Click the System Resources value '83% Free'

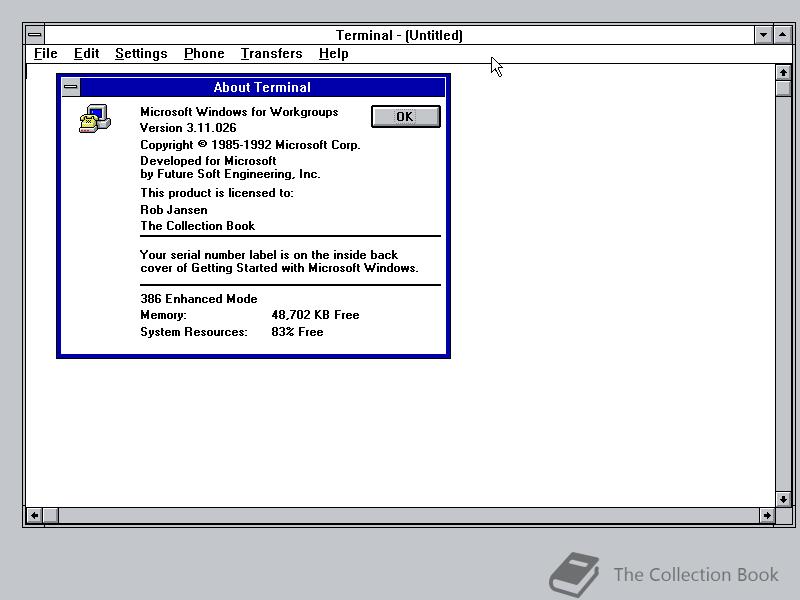(x=297, y=332)
